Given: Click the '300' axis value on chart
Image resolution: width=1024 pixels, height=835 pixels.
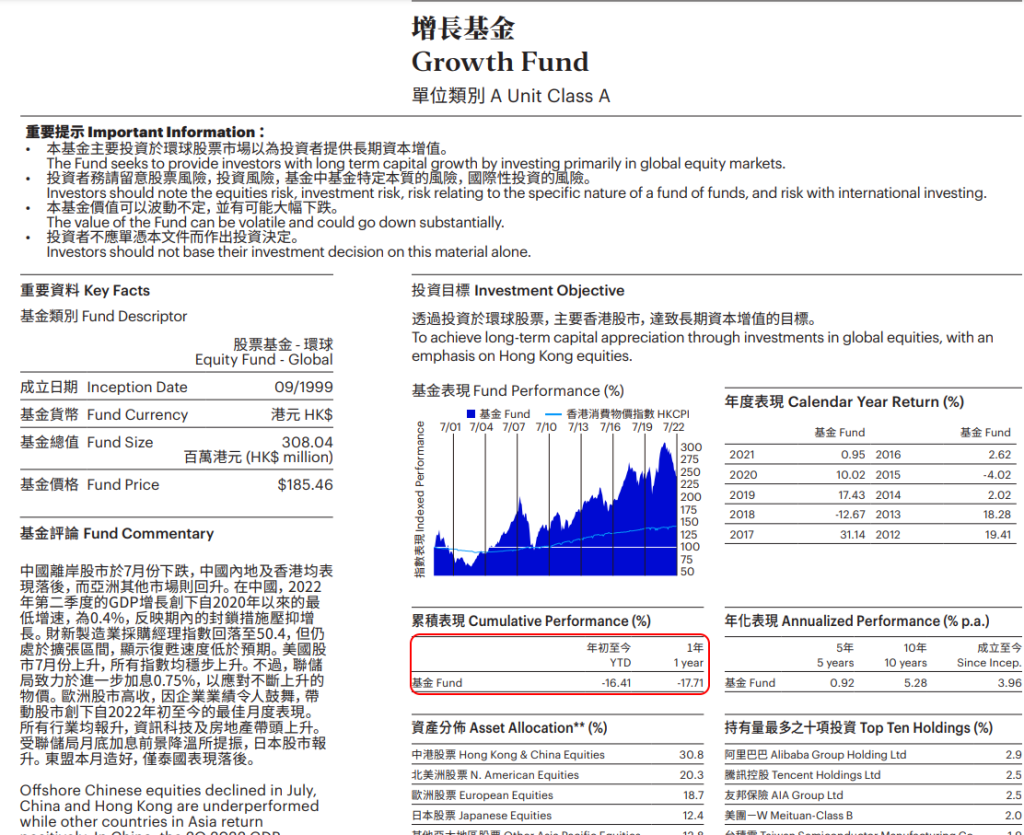Looking at the screenshot, I should 691,447.
